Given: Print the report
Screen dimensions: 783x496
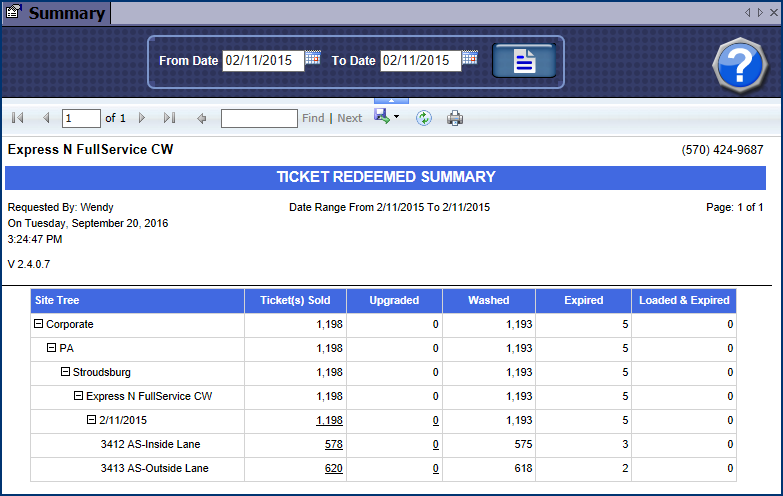Looking at the screenshot, I should [x=455, y=118].
